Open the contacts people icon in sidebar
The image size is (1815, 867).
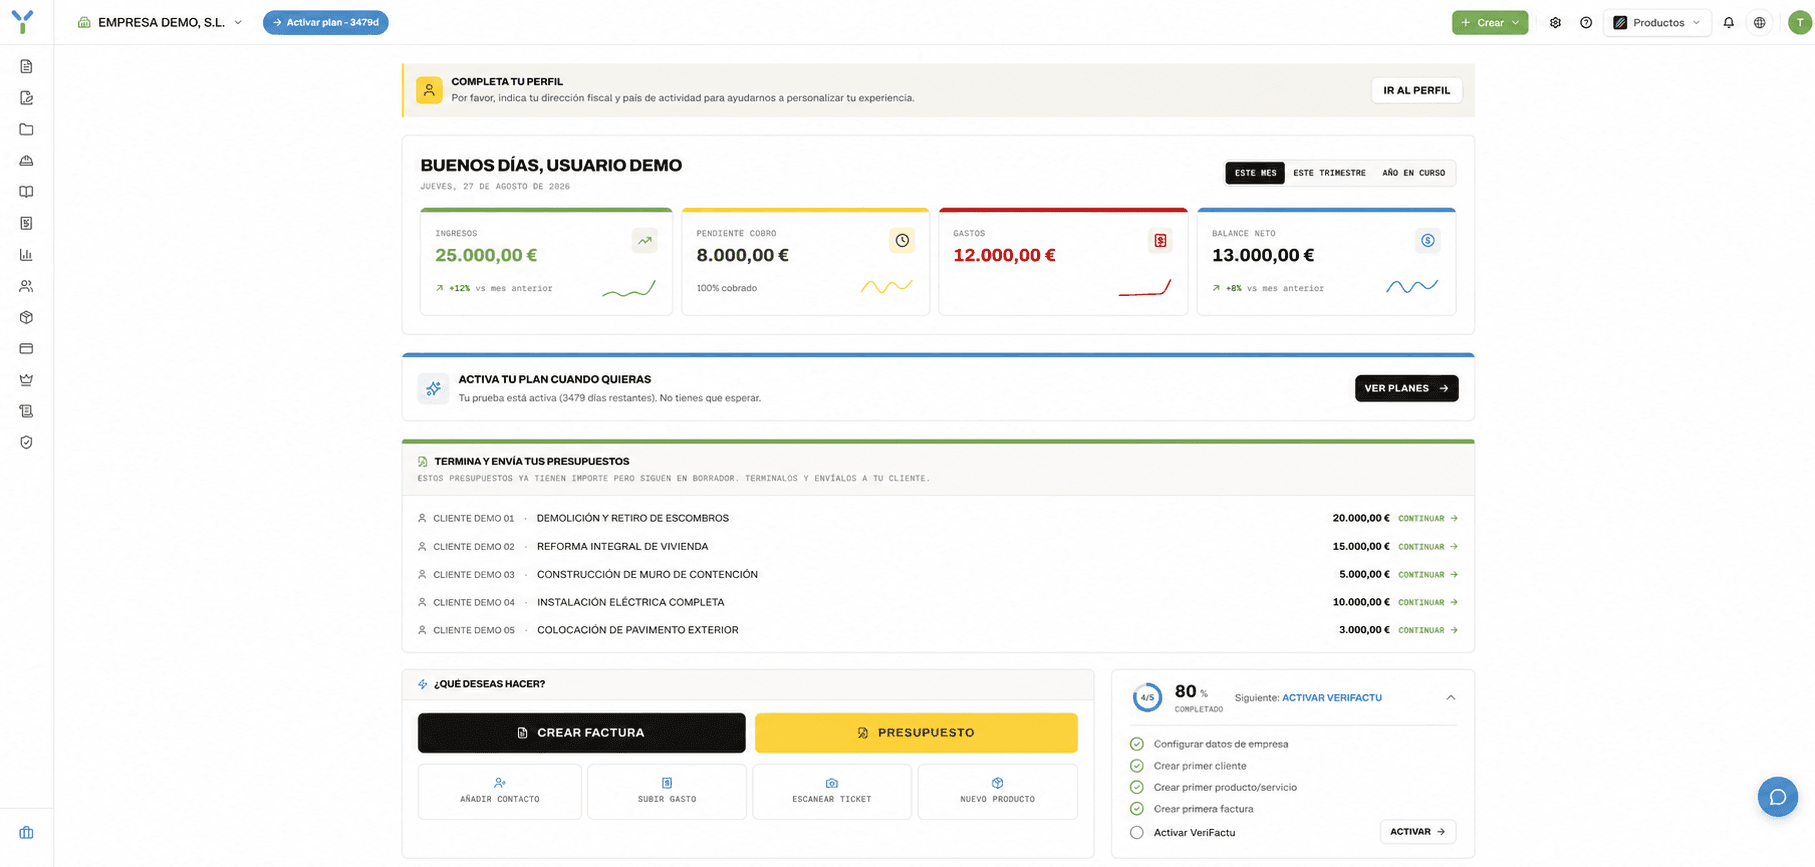(x=26, y=286)
